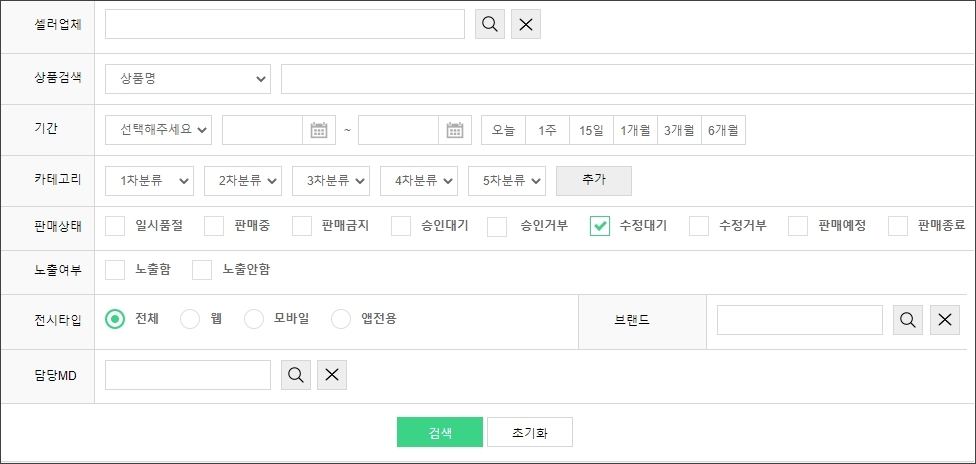Uncheck the 수정대기 checkbox
This screenshot has height=464, width=976.
pyautogui.click(x=600, y=226)
